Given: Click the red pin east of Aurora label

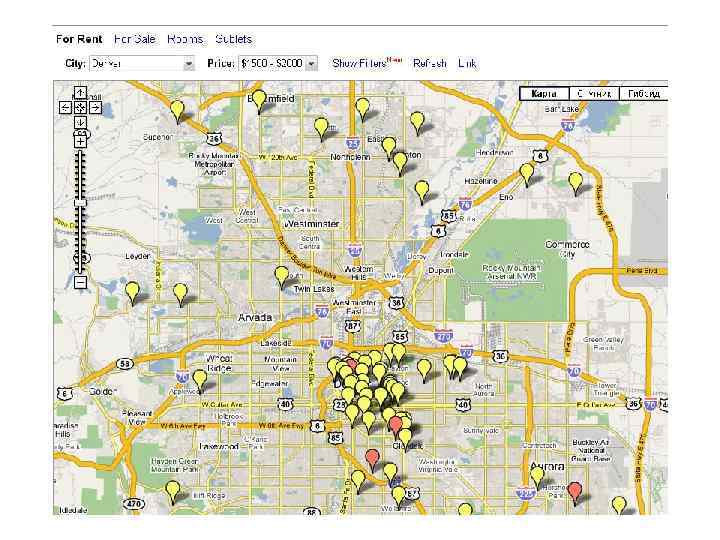Looking at the screenshot, I should click(x=574, y=493).
